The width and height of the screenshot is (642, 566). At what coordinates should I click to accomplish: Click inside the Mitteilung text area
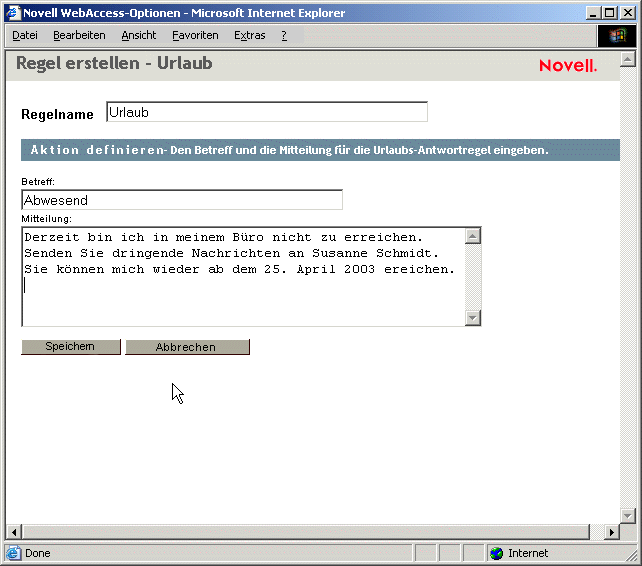point(243,277)
